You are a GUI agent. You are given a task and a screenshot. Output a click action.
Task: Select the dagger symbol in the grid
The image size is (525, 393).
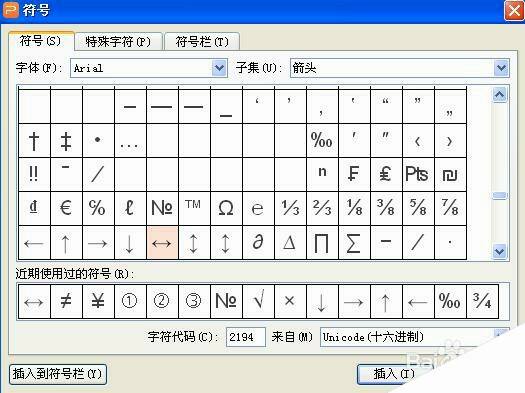(x=34, y=141)
